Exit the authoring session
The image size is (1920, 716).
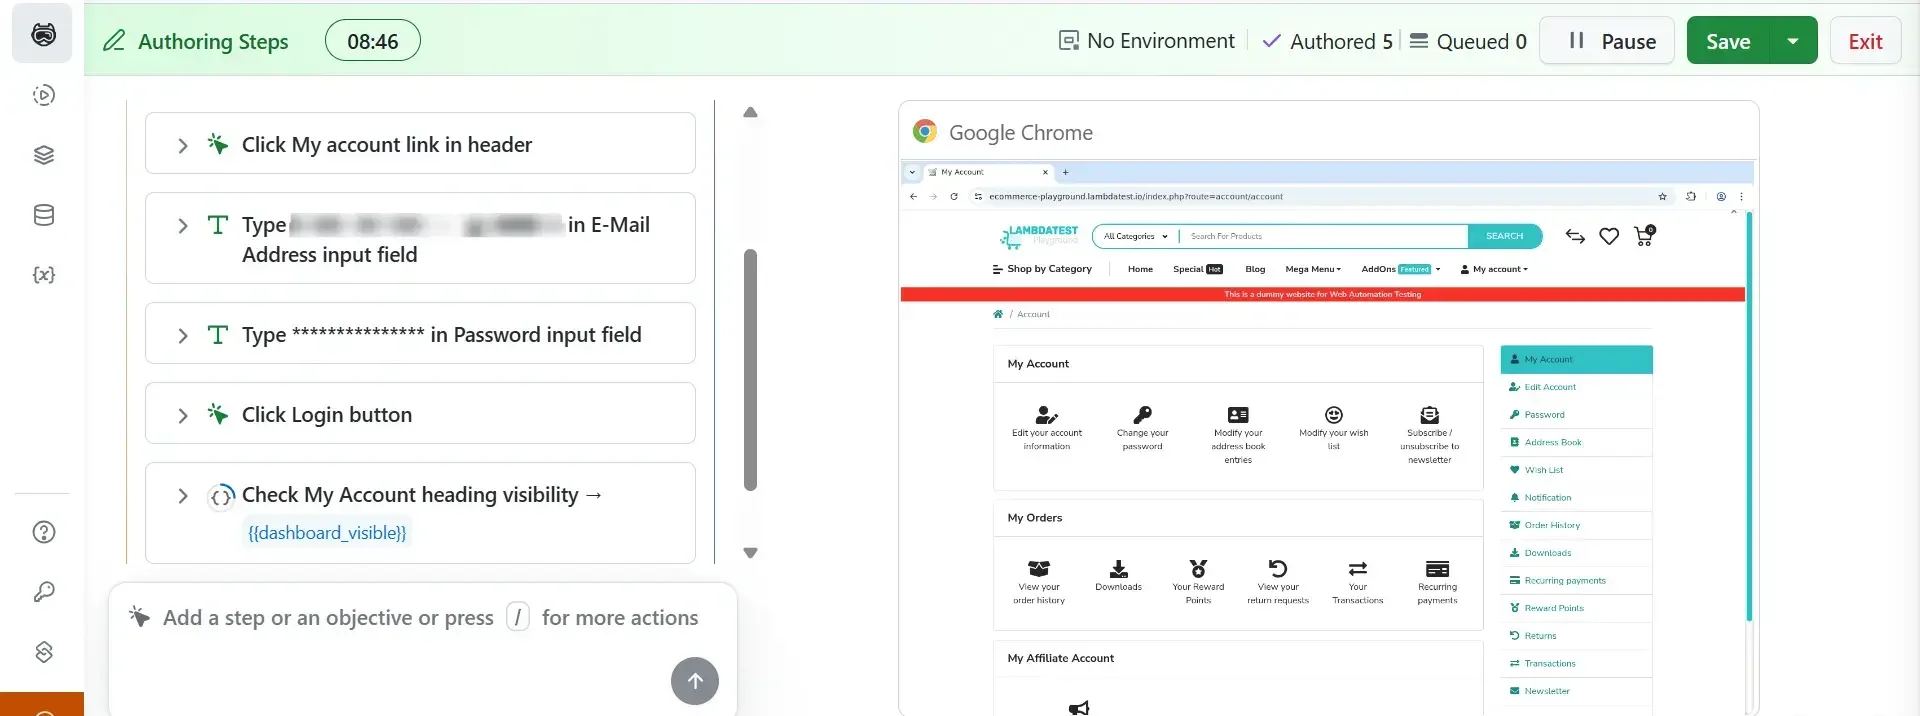point(1865,41)
